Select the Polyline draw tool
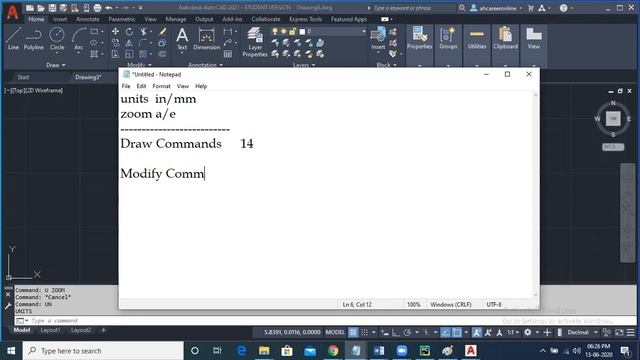Screen dimensions: 640x360 point(33,39)
